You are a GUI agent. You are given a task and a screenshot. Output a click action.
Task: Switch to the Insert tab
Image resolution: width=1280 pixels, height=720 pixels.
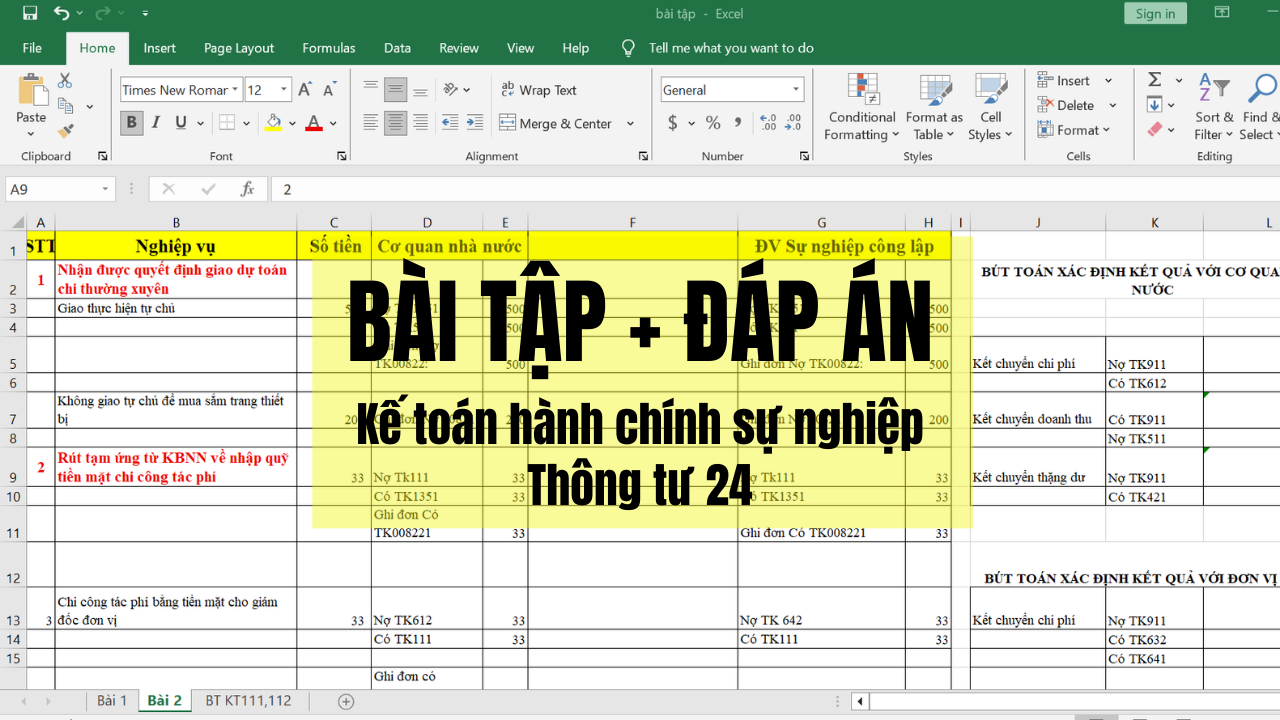pyautogui.click(x=159, y=48)
